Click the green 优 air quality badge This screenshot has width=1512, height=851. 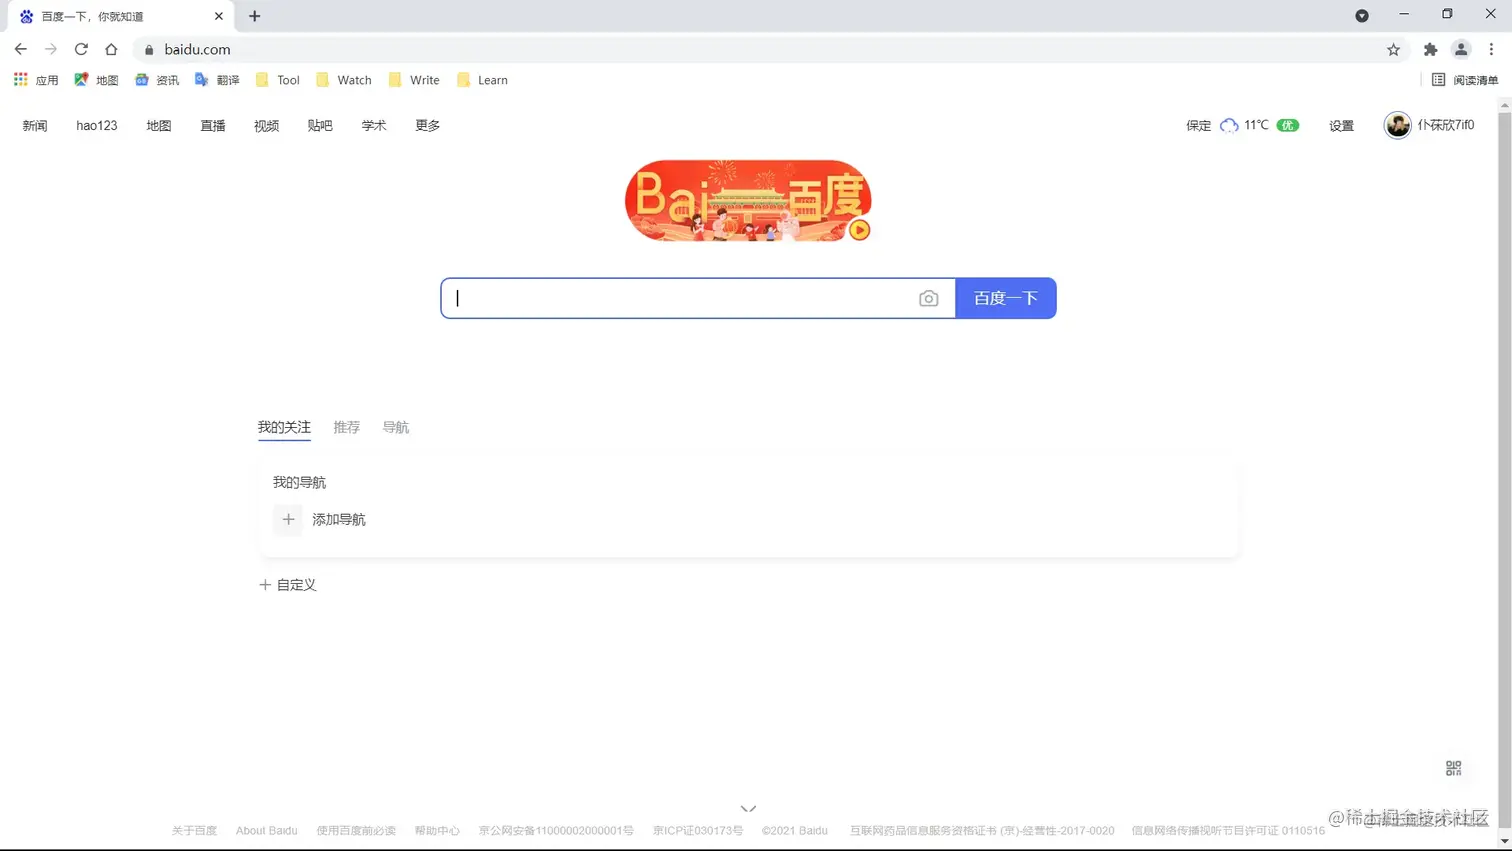[x=1288, y=125]
